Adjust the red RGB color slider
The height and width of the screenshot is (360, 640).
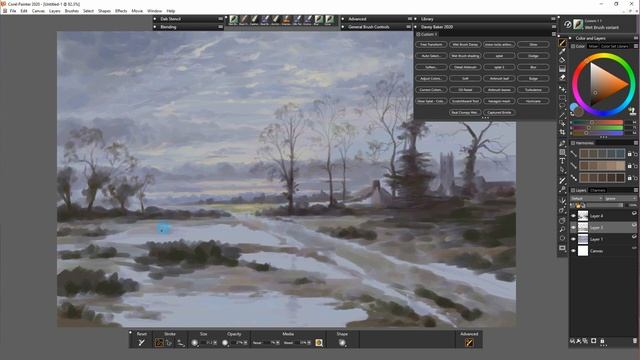(x=598, y=122)
